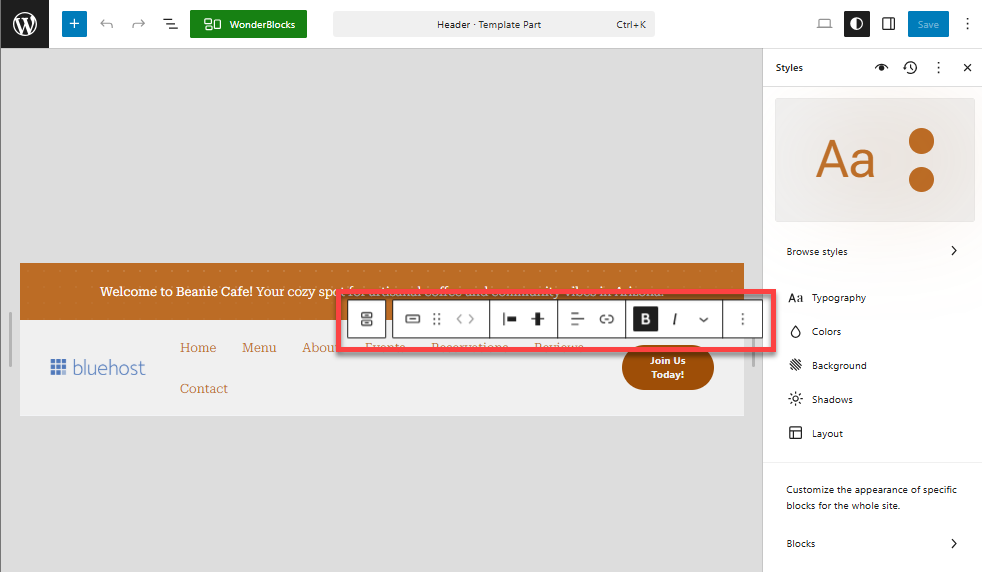Image resolution: width=982 pixels, height=572 pixels.
Task: Toggle Italic formatting in block toolbar
Action: (675, 319)
